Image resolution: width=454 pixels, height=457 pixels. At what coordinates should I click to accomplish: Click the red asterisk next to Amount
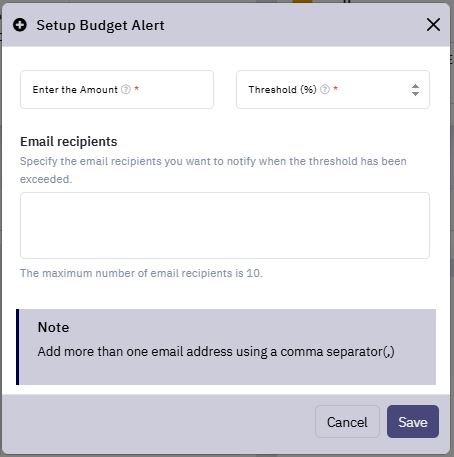click(x=136, y=89)
